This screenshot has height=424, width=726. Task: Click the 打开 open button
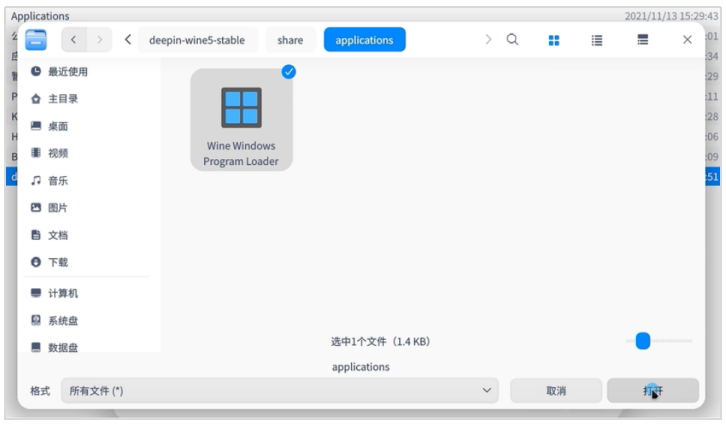(x=653, y=391)
